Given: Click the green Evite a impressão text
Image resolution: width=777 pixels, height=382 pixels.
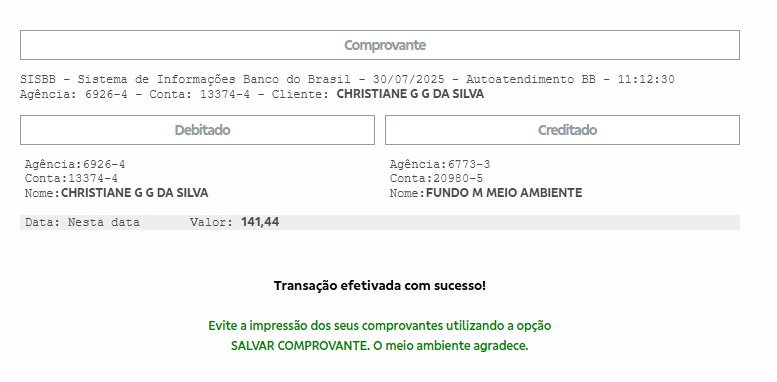Looking at the screenshot, I should click(380, 326).
